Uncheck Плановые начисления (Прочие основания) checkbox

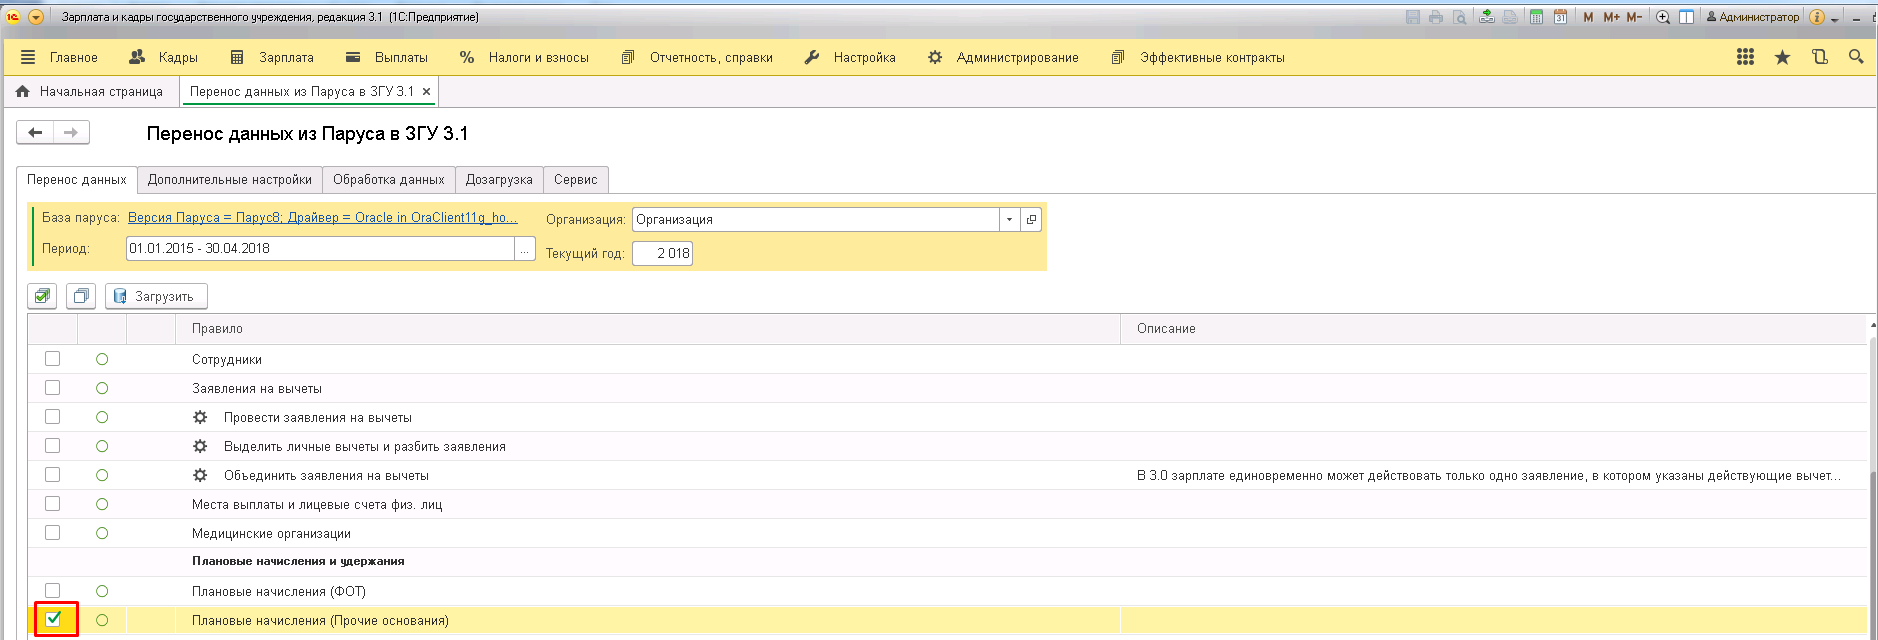pos(53,619)
